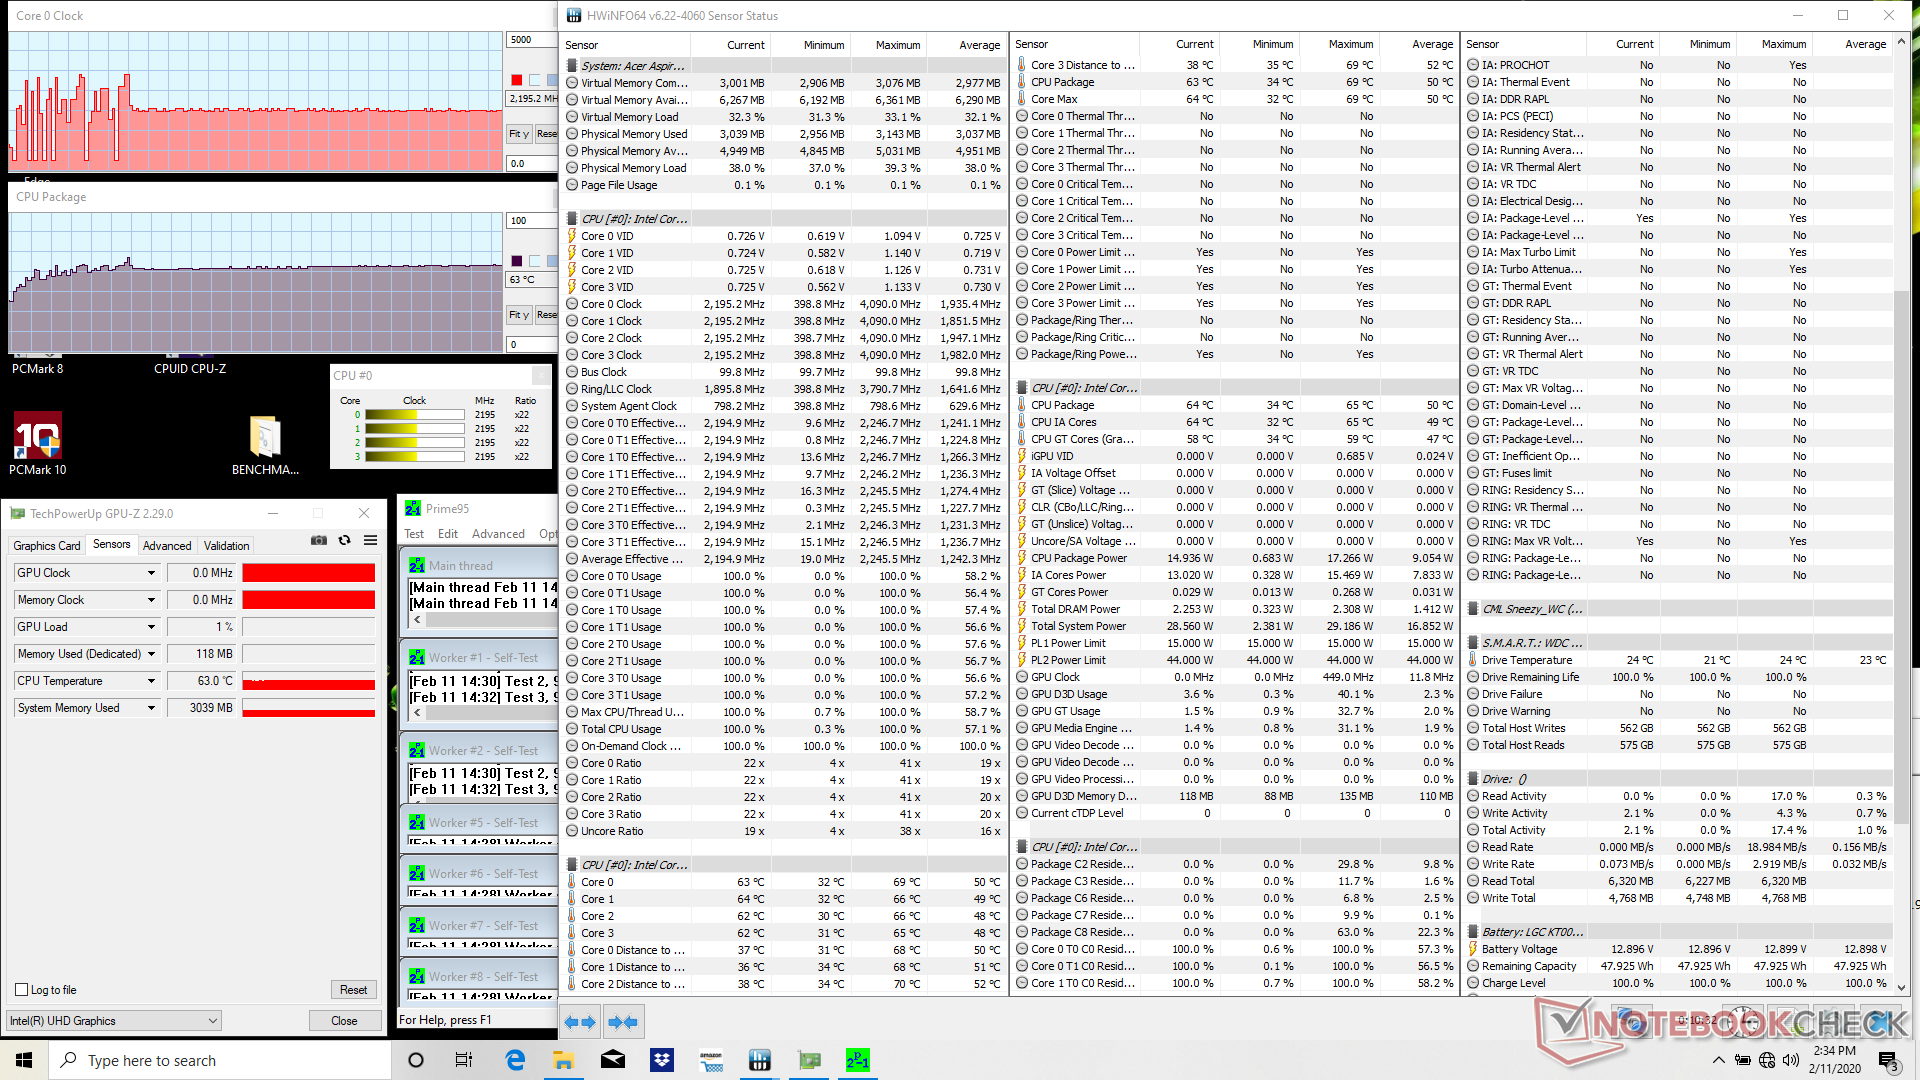1920x1080 pixels.
Task: Click the GPU-Z refresh icon
Action: click(x=345, y=540)
